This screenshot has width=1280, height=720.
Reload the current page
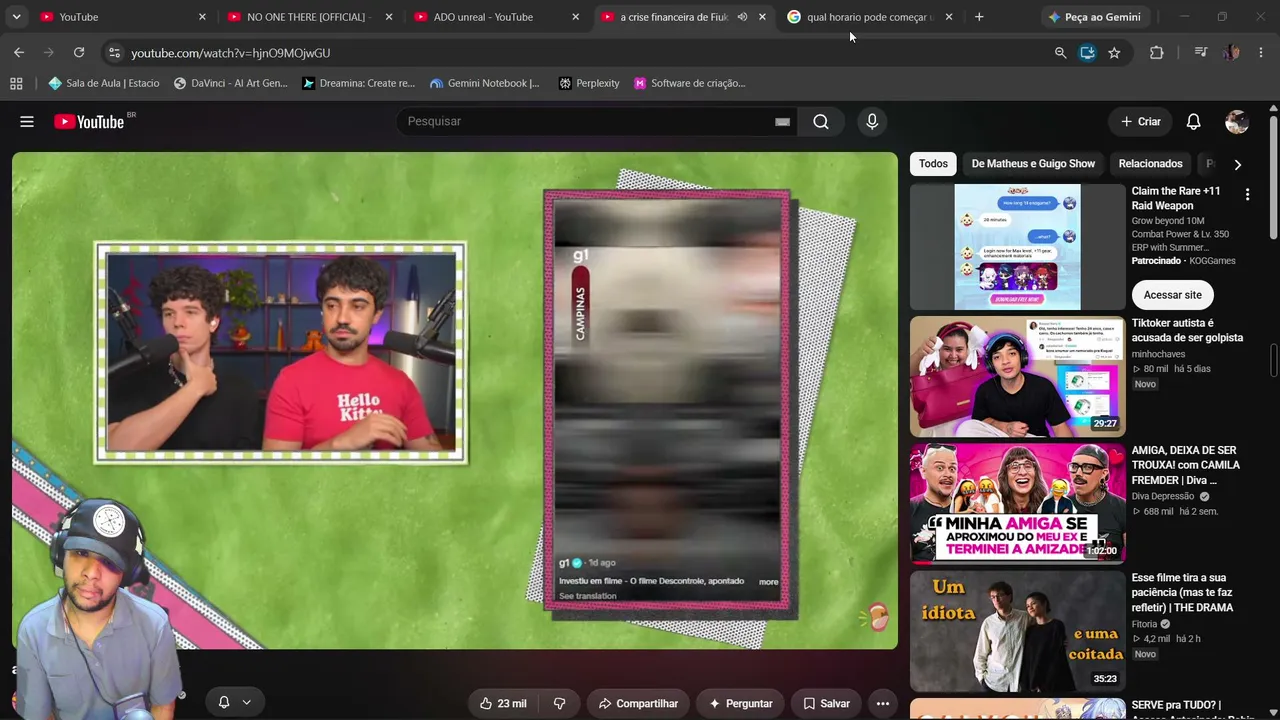coord(79,52)
